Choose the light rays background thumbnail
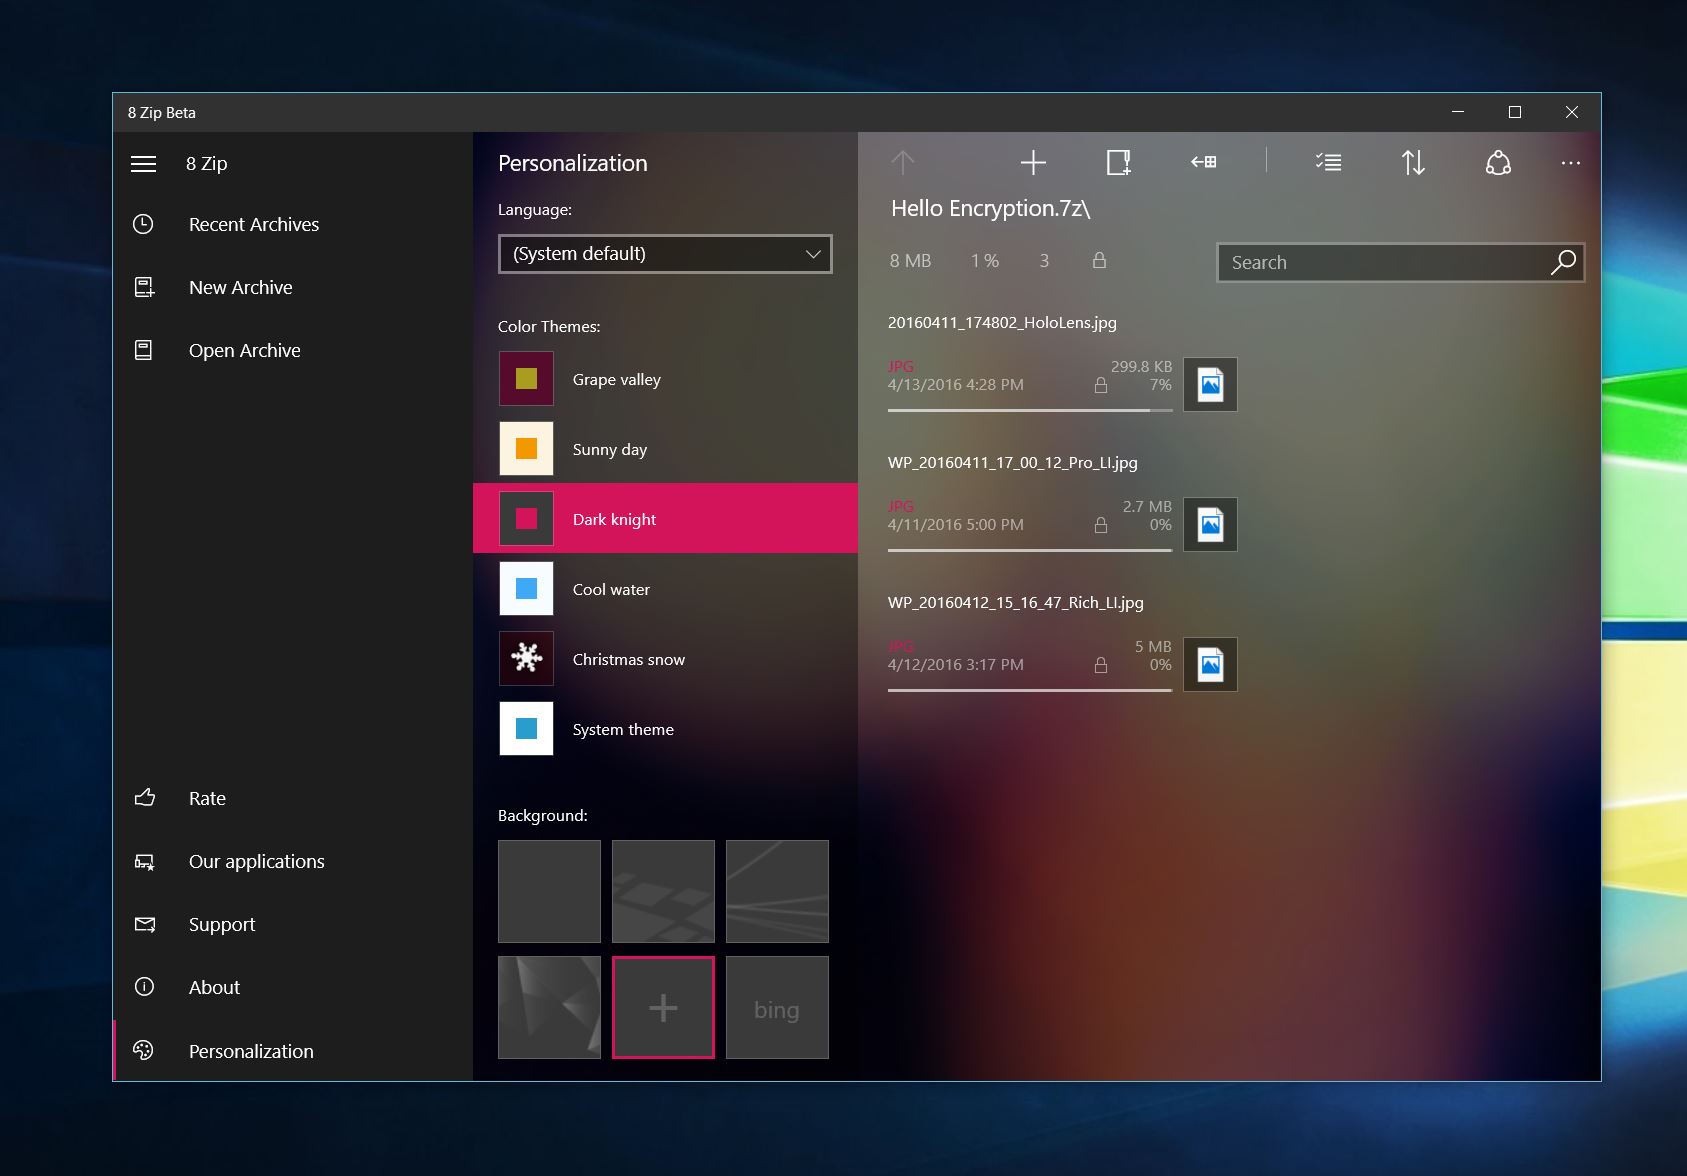1687x1176 pixels. click(777, 891)
